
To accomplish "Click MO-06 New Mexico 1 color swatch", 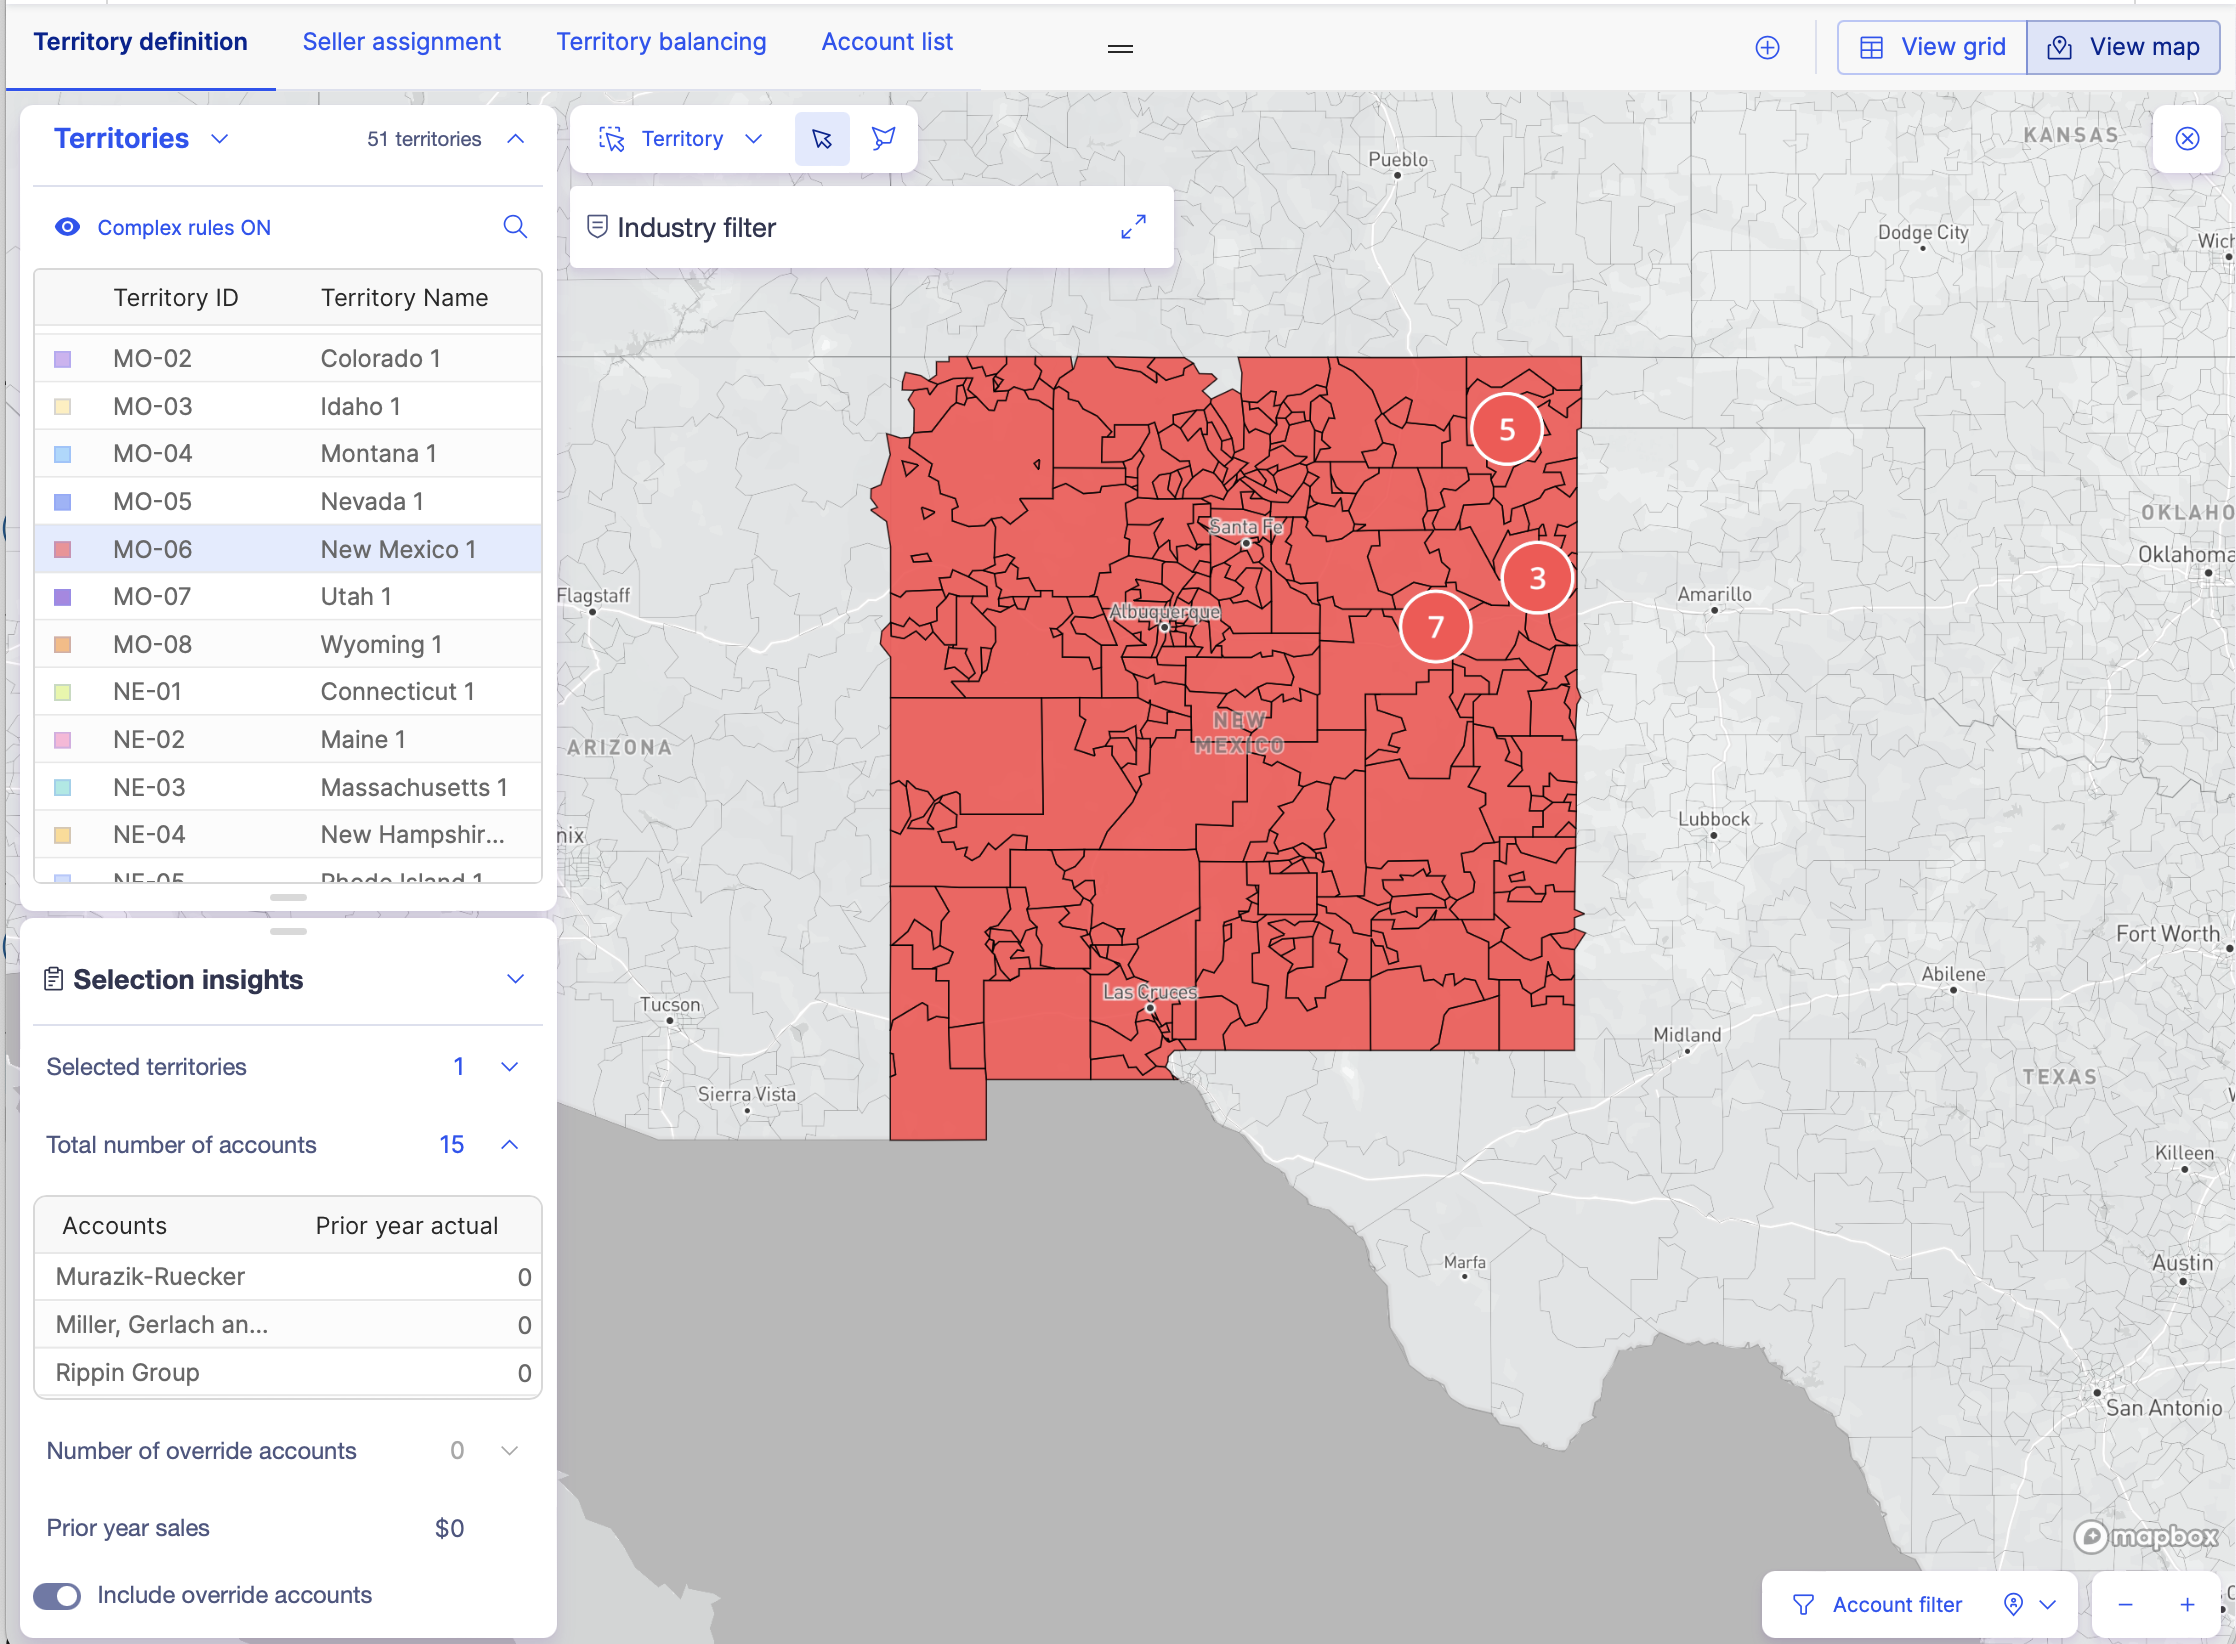I will (x=62, y=549).
